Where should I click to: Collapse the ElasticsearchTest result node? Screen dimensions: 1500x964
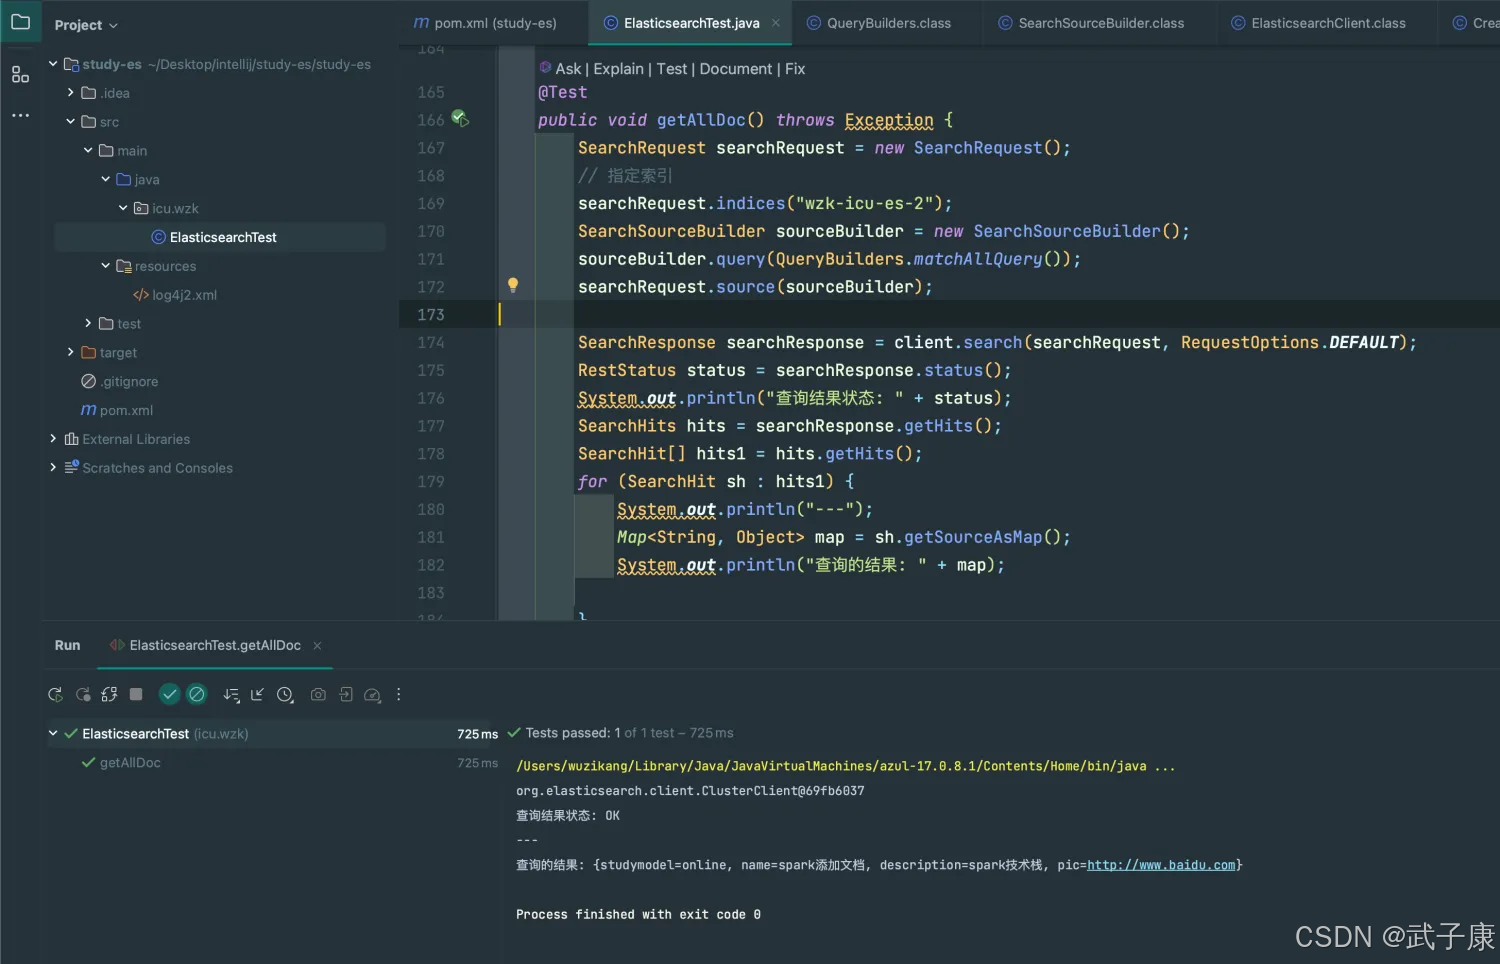[53, 734]
